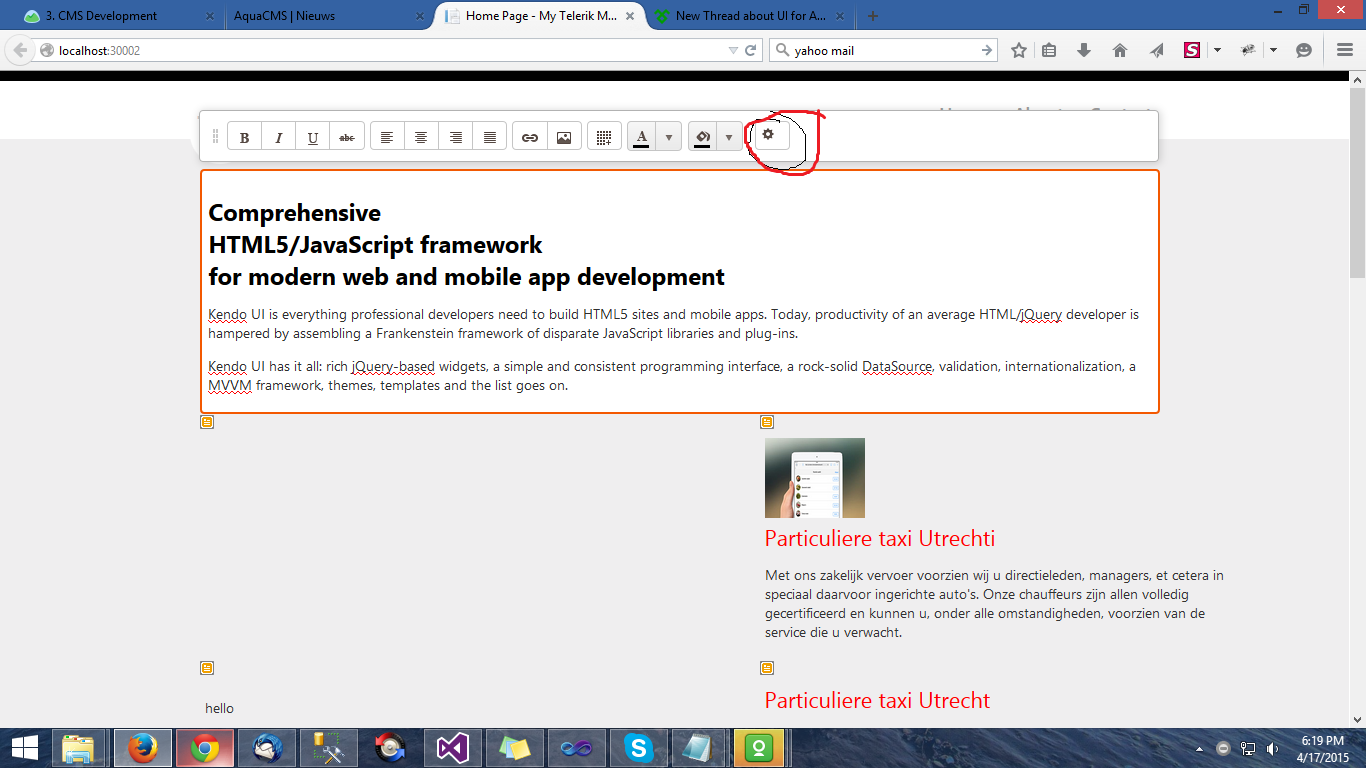
Task: Open the Firefox hamburger menu
Action: (1344, 50)
